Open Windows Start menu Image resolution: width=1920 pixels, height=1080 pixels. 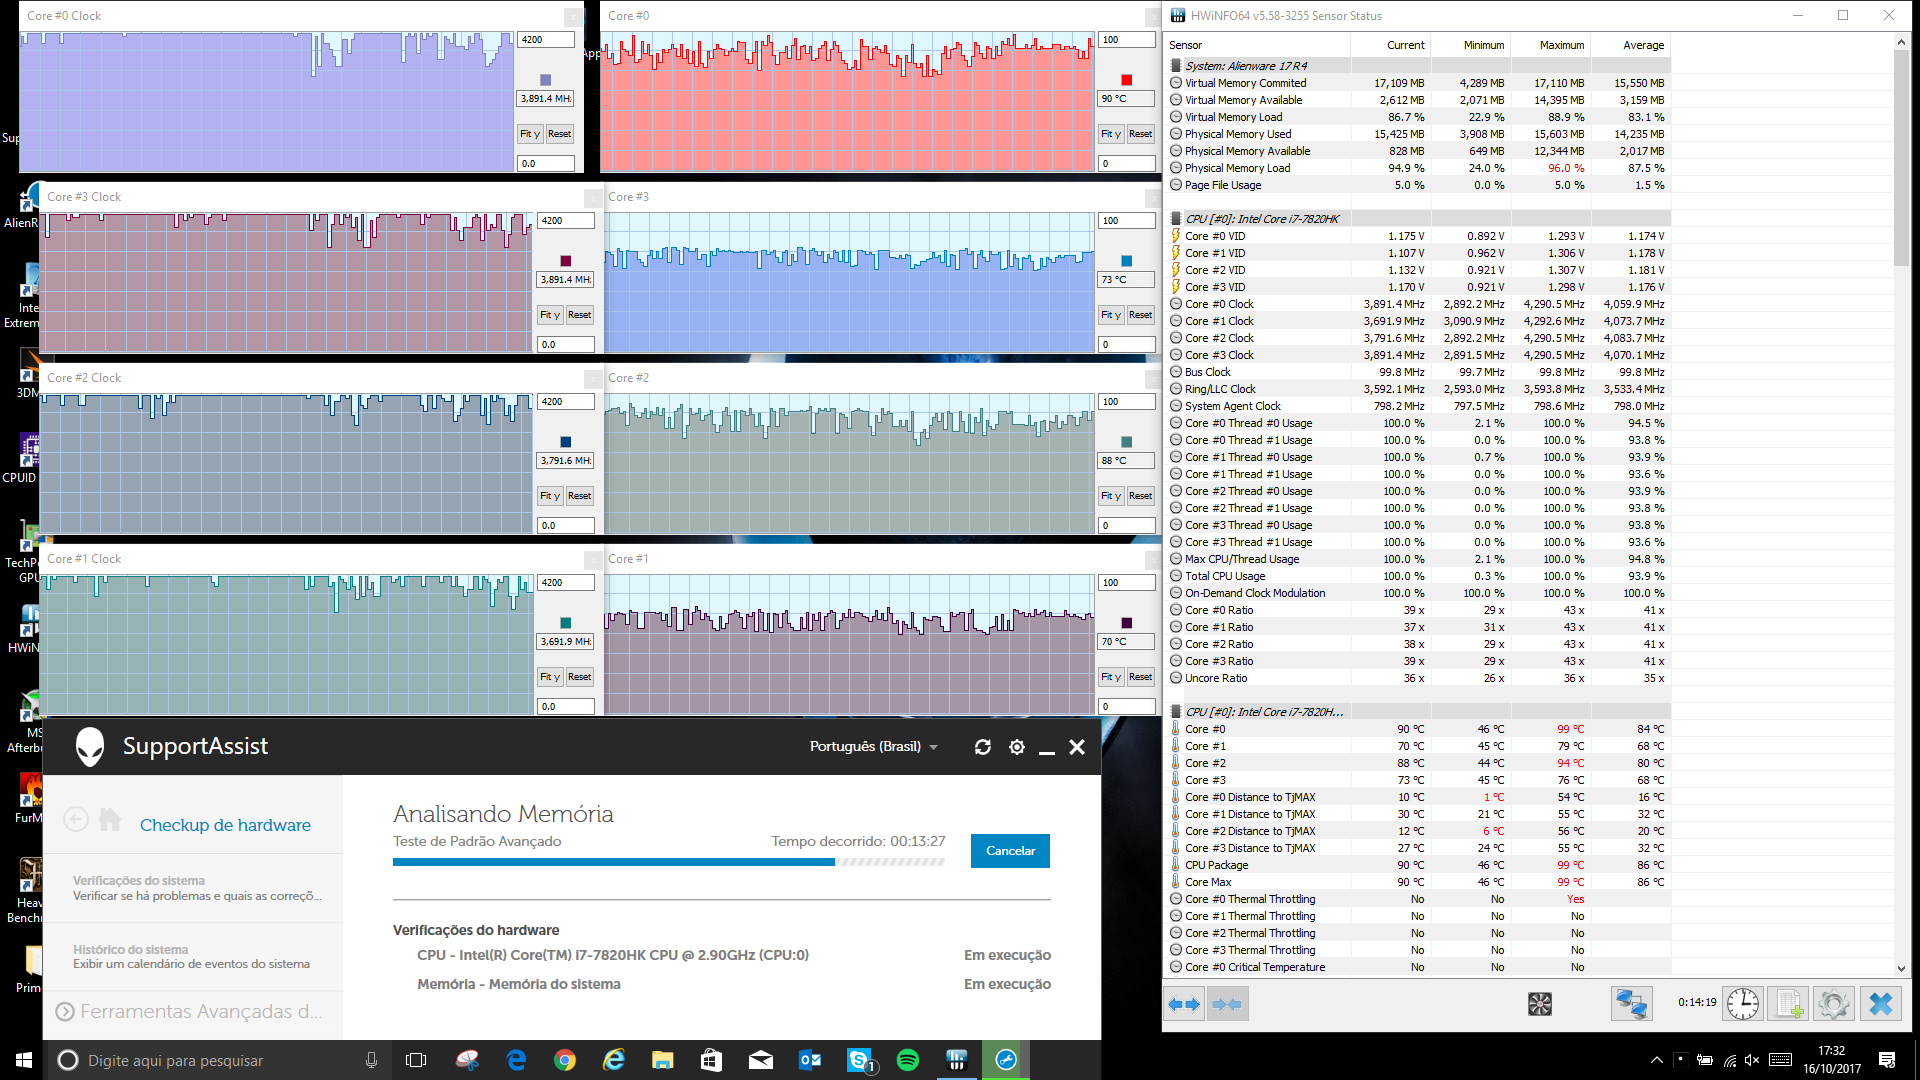(24, 1060)
